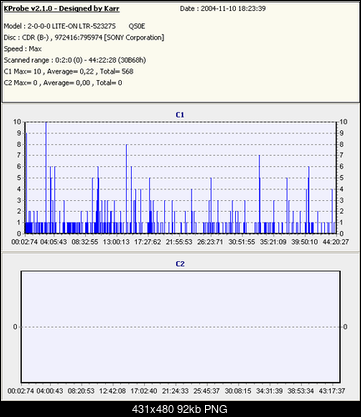This screenshot has width=361, height=417.
Task: Click C2 axis label 34:31:39
Action: pos(269,391)
